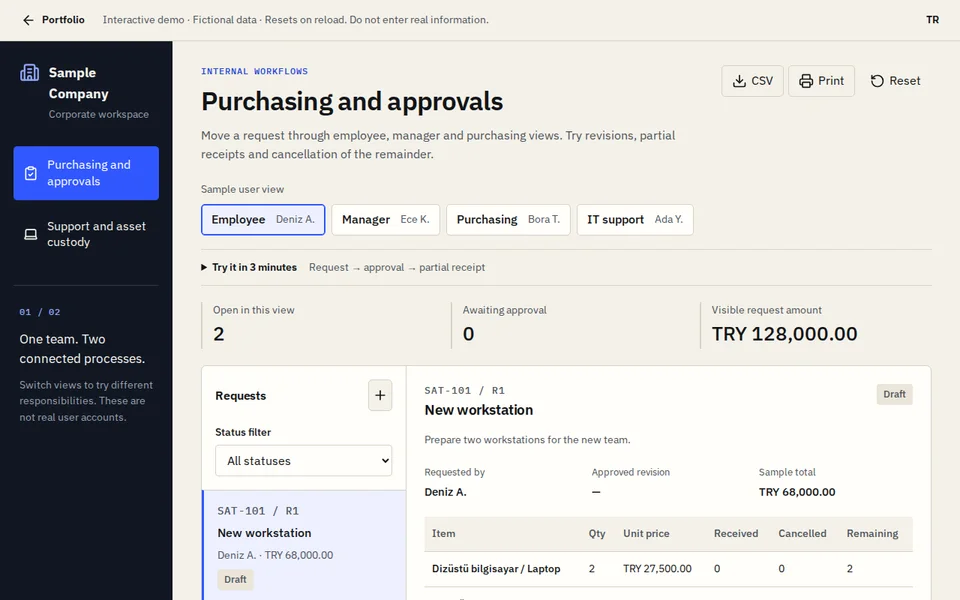Click the Draft badge in the request list
This screenshot has width=960, height=600.
[x=235, y=579]
